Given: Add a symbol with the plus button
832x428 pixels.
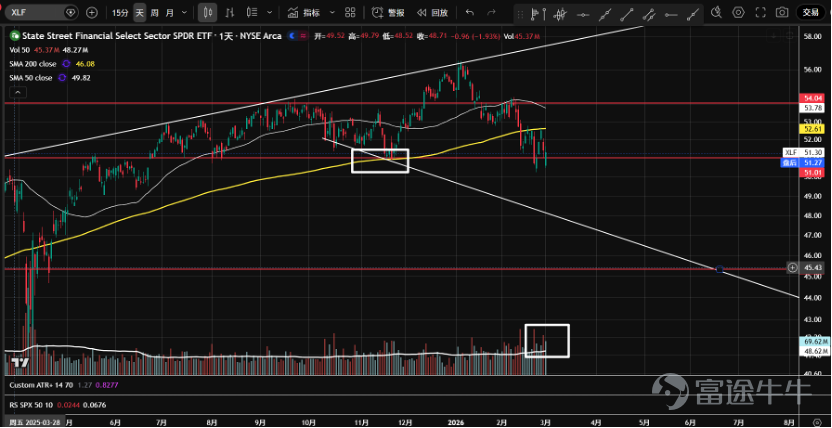Looking at the screenshot, I should (x=91, y=12).
